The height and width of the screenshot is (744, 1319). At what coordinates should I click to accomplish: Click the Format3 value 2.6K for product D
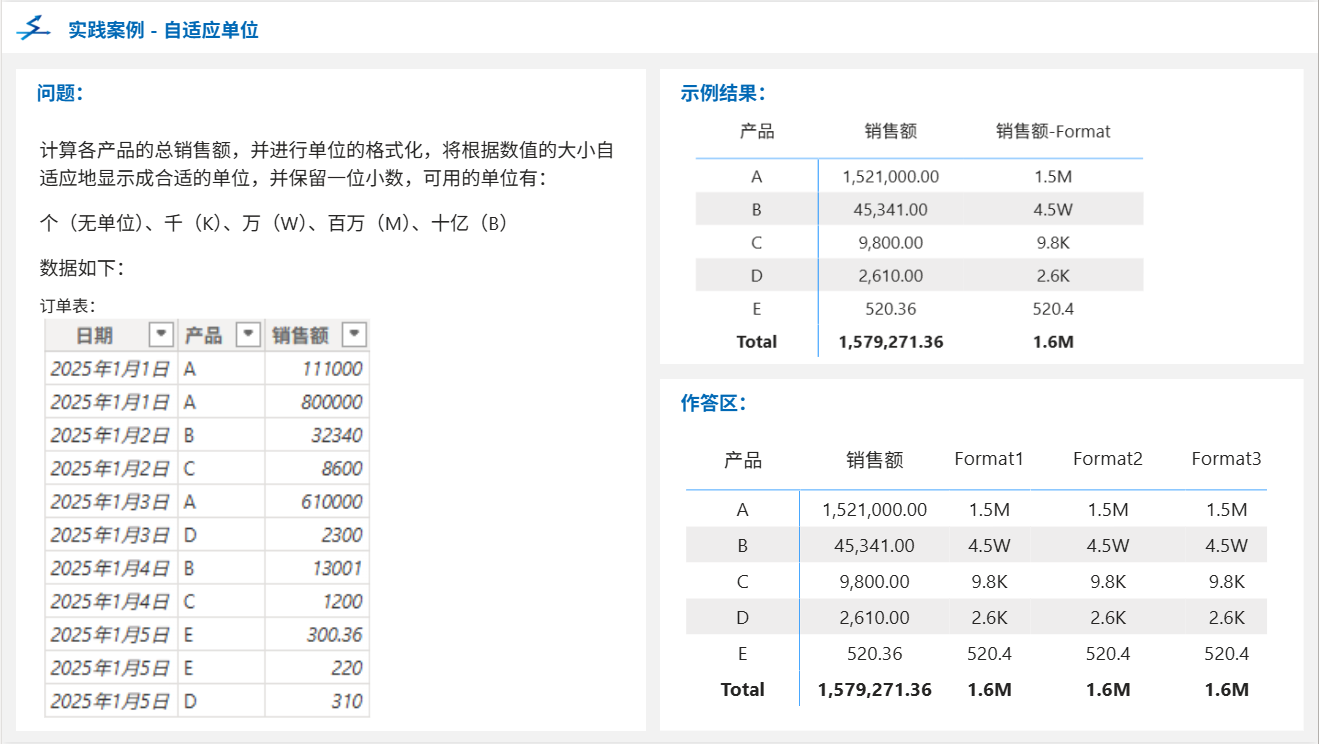(1226, 617)
